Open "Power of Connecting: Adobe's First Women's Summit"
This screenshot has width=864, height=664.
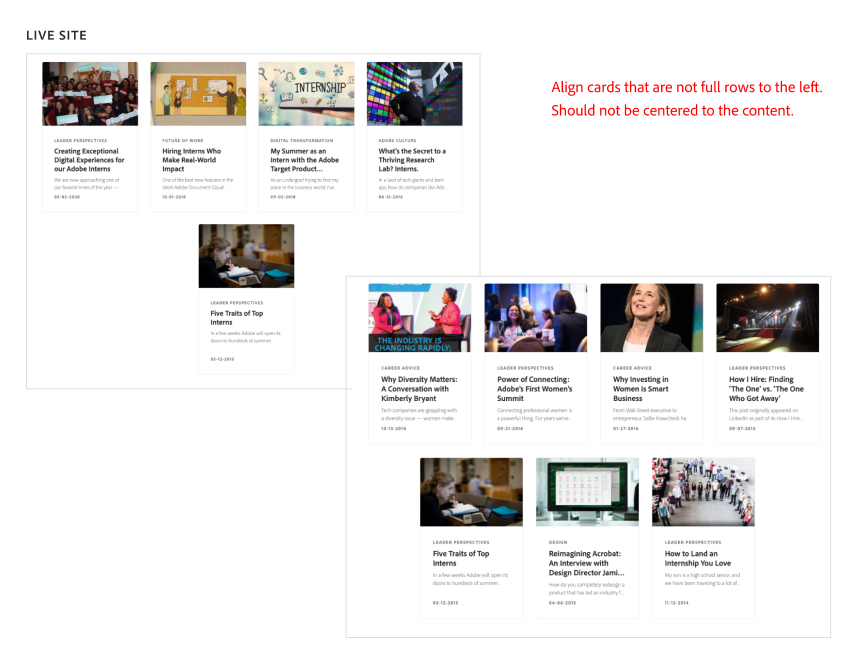[x=535, y=388]
